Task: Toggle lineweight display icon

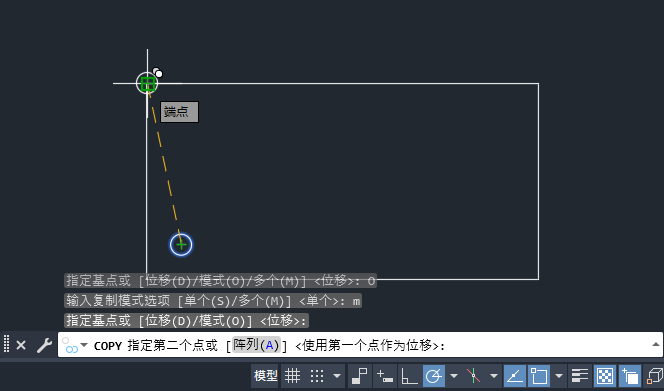Action: tap(580, 375)
